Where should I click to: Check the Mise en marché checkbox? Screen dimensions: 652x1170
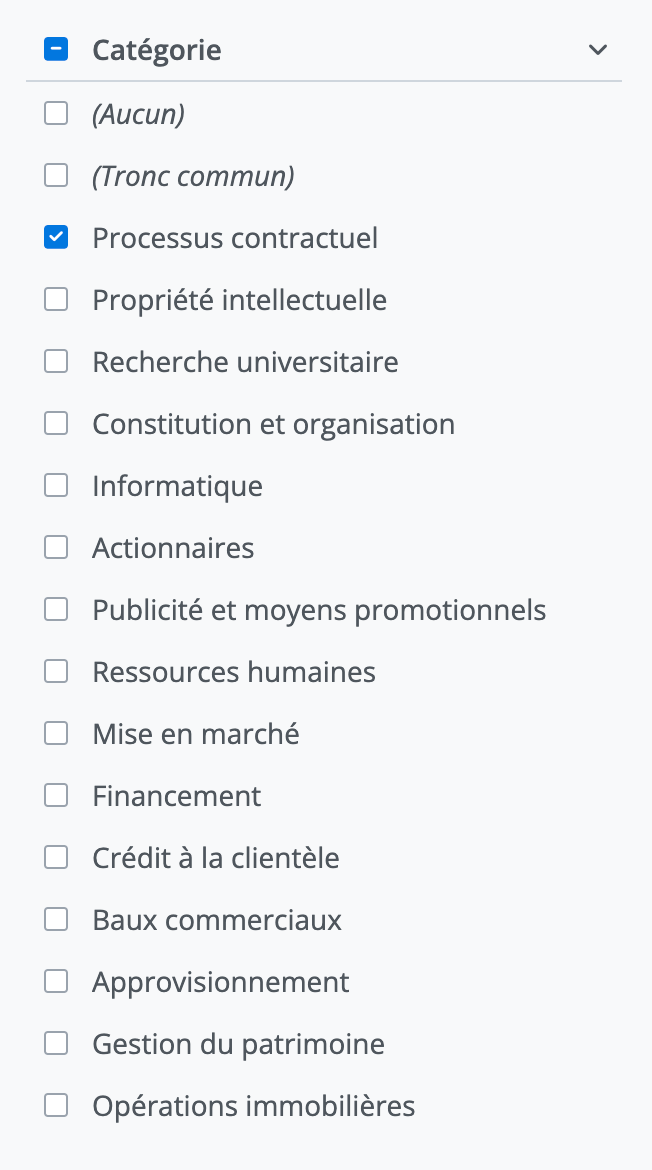pyautogui.click(x=56, y=734)
